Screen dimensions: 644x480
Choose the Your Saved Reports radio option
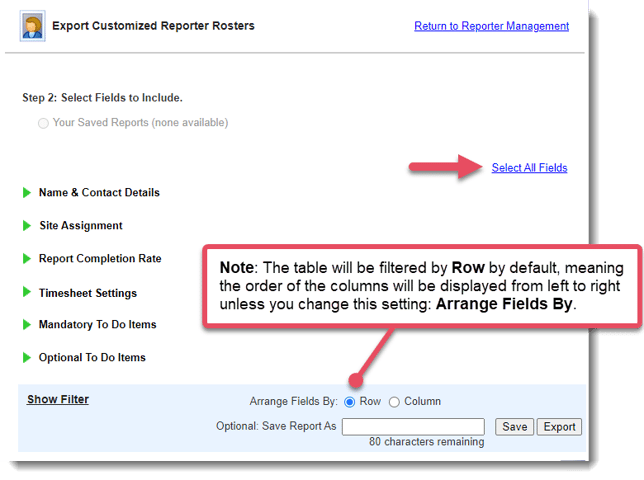pyautogui.click(x=43, y=123)
